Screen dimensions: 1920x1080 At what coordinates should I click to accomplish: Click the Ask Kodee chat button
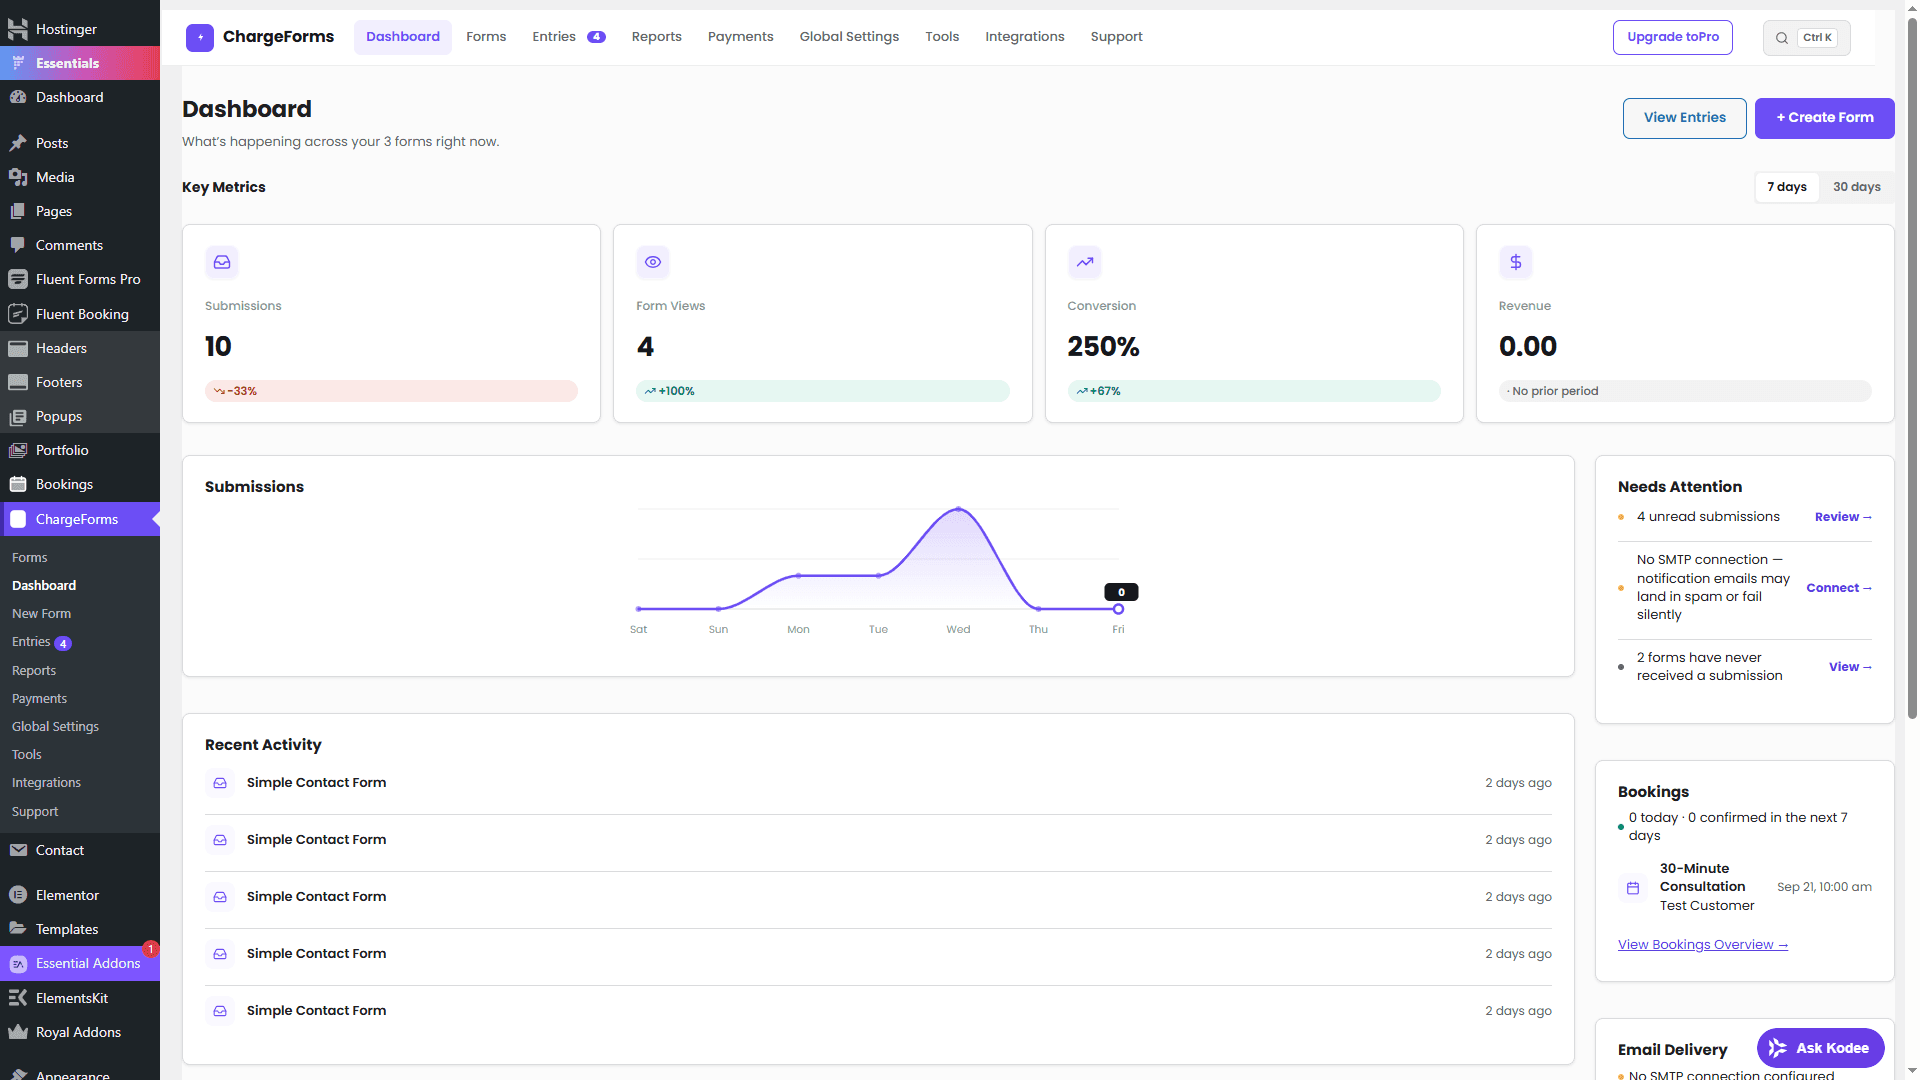pyautogui.click(x=1821, y=1048)
